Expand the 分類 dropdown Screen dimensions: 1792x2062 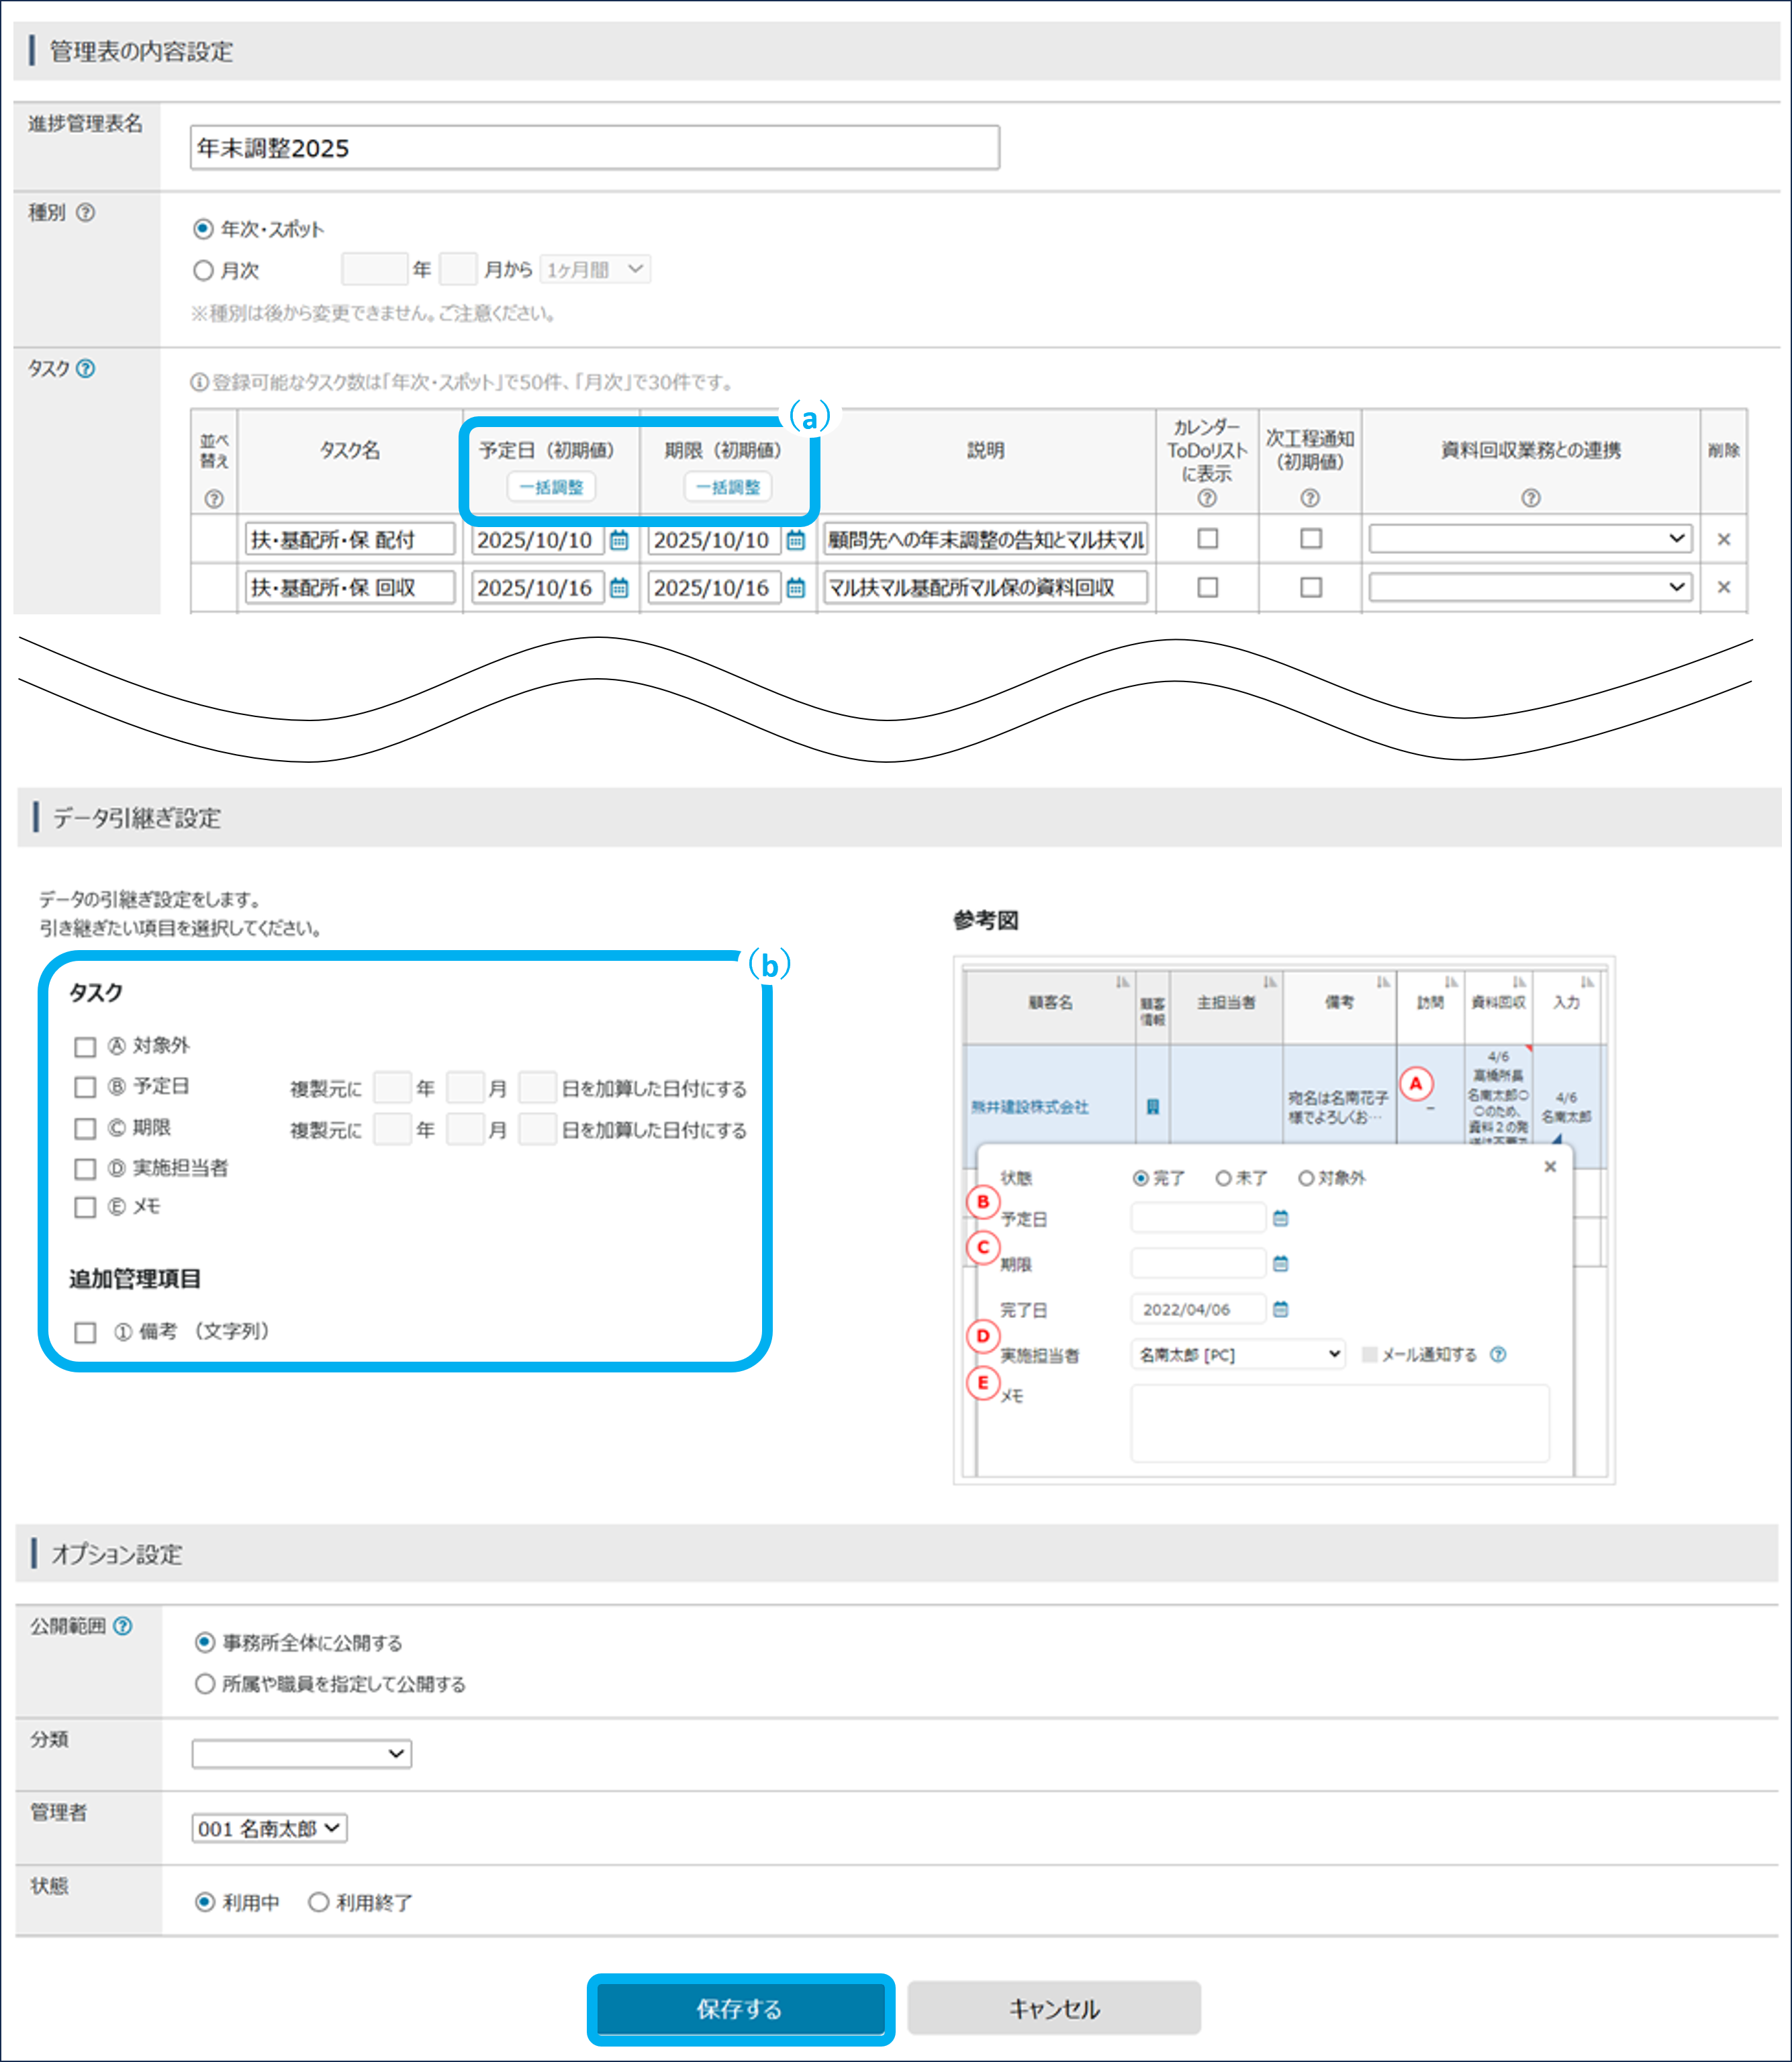[x=301, y=1754]
